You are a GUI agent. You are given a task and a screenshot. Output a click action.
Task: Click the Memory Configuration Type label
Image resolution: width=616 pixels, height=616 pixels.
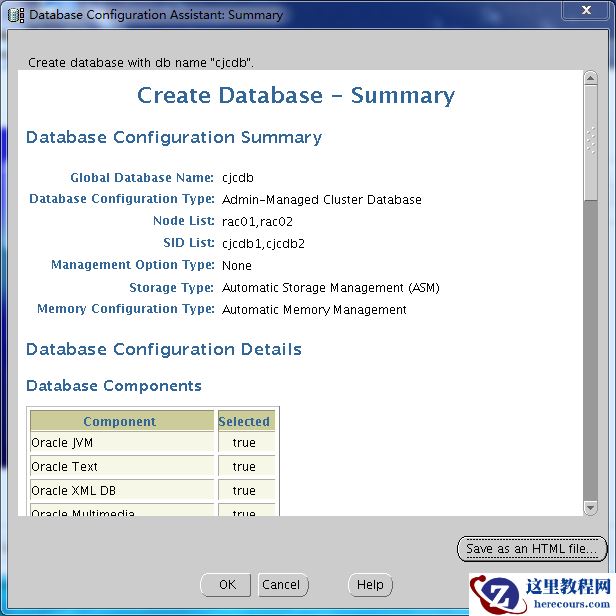pyautogui.click(x=126, y=309)
